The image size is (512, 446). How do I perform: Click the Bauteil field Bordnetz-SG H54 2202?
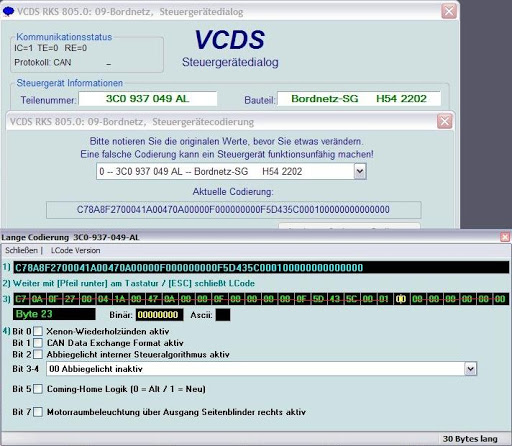point(359,99)
